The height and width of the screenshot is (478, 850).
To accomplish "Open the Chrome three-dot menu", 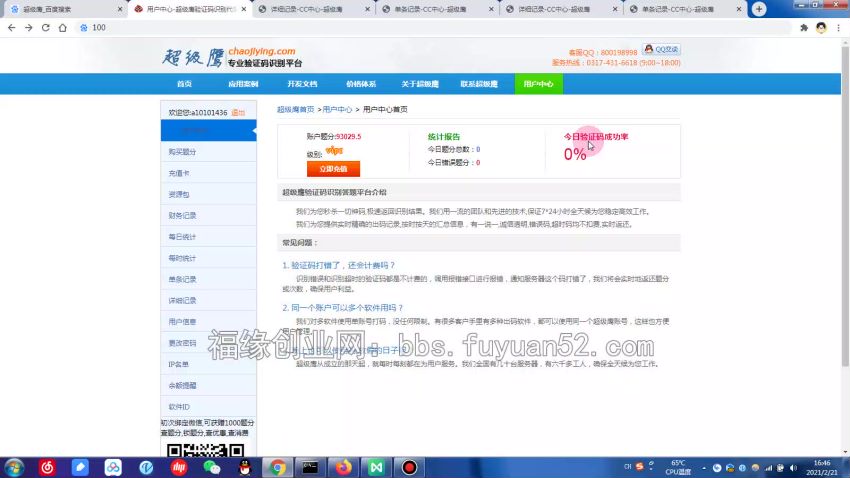I will [839, 28].
